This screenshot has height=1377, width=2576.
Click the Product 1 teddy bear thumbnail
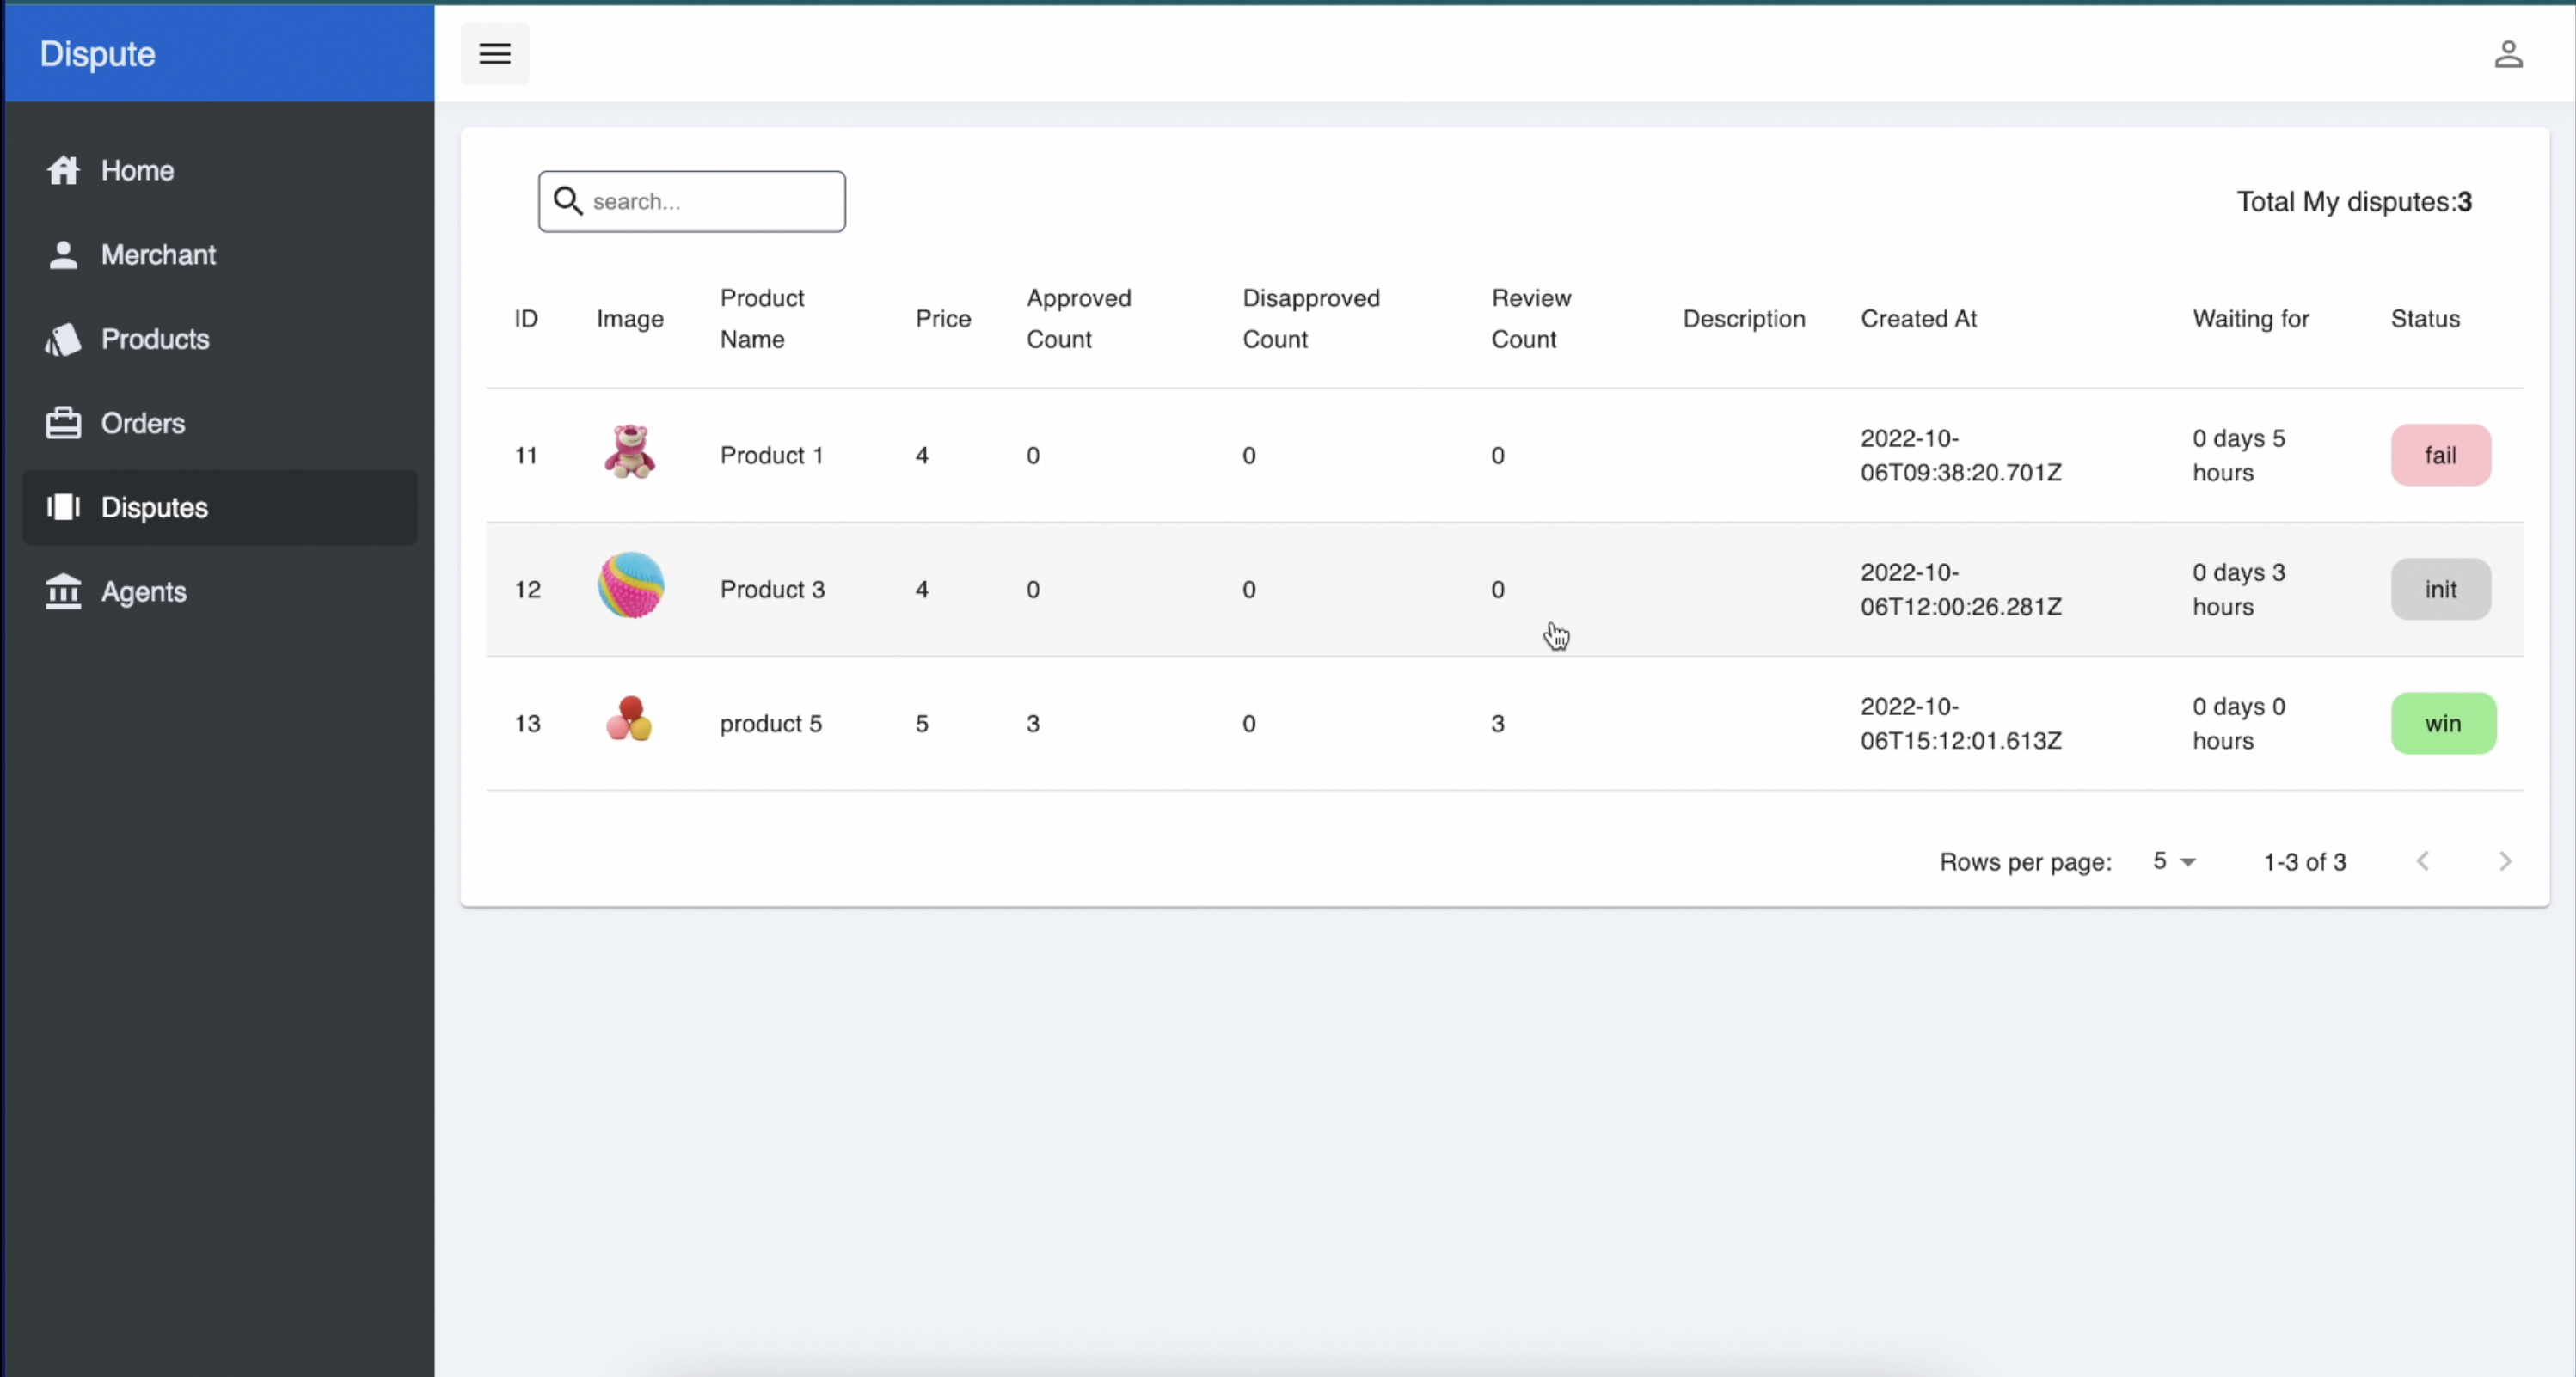point(630,452)
